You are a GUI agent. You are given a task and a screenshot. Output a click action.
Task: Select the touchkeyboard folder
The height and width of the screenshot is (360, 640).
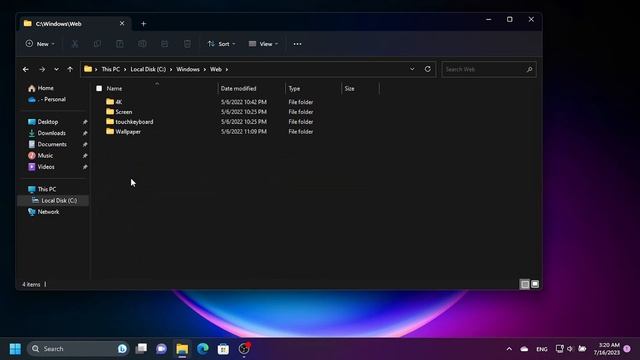tap(130, 122)
